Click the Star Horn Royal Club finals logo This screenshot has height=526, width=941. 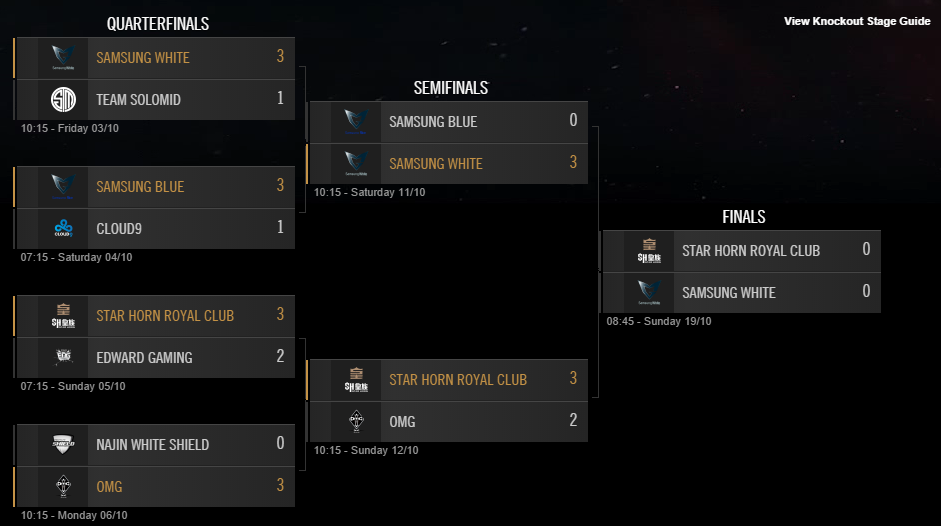(x=649, y=250)
